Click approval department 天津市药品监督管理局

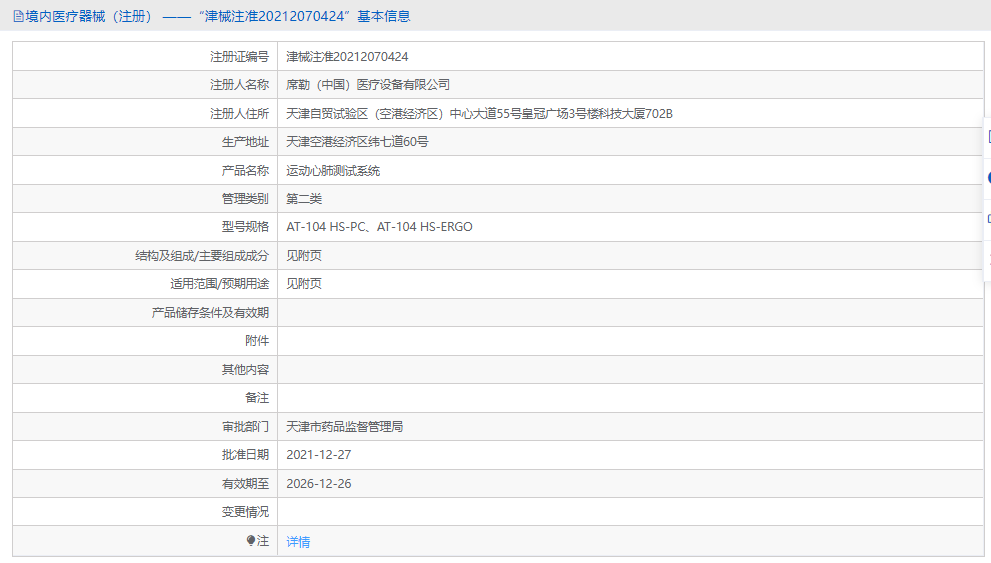344,427
